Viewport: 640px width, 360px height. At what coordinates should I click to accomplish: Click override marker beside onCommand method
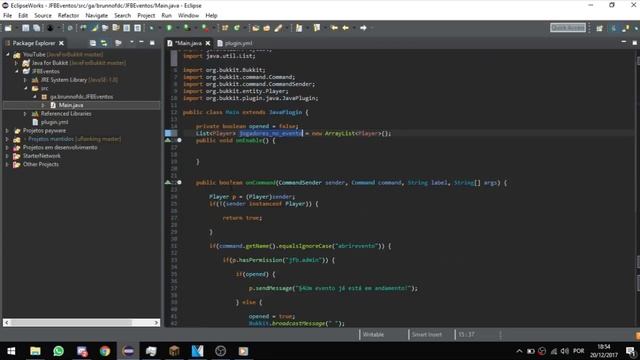click(168, 182)
